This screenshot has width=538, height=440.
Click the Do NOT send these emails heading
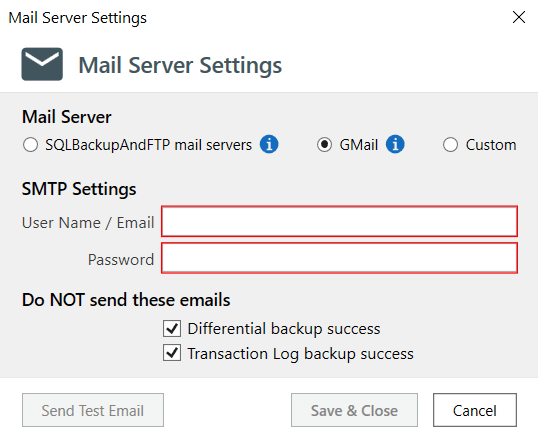[126, 300]
